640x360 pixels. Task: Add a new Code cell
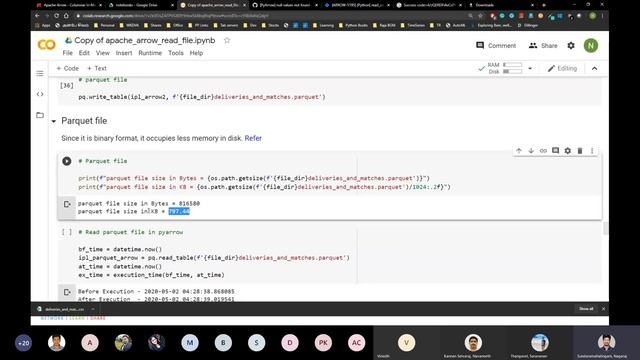pyautogui.click(x=67, y=68)
